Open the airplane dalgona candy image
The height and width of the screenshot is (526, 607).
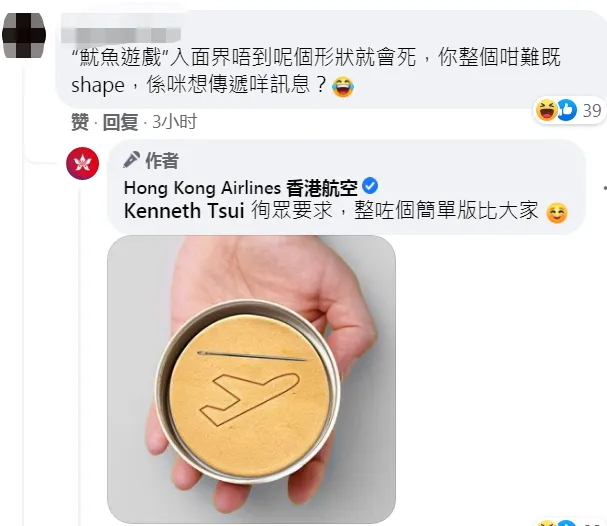[251, 379]
